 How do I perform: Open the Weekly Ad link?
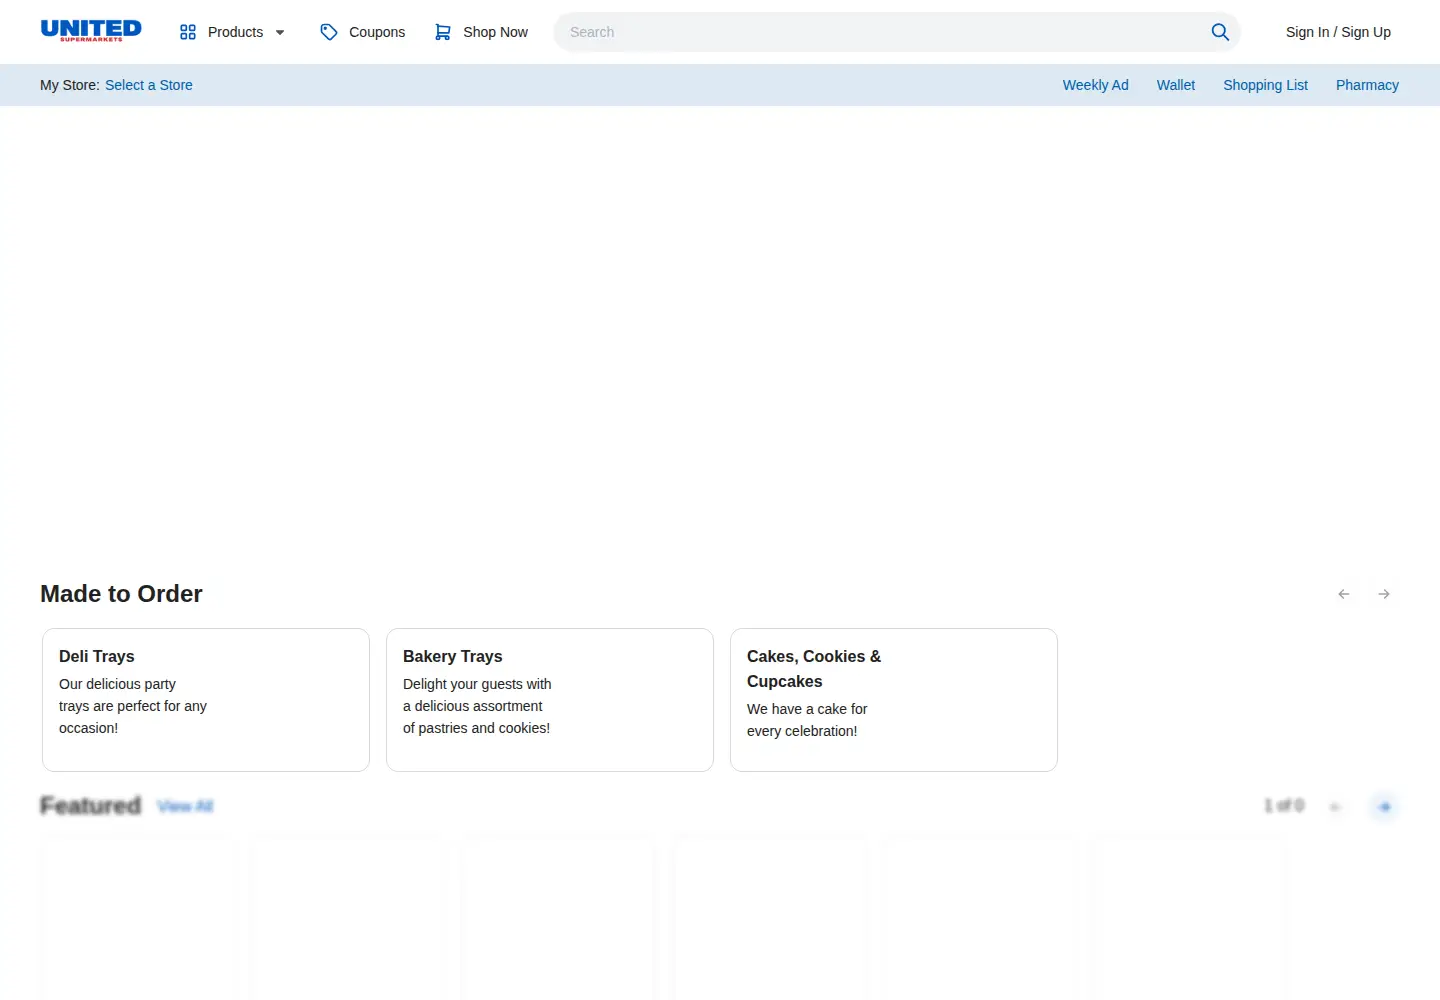(1095, 85)
